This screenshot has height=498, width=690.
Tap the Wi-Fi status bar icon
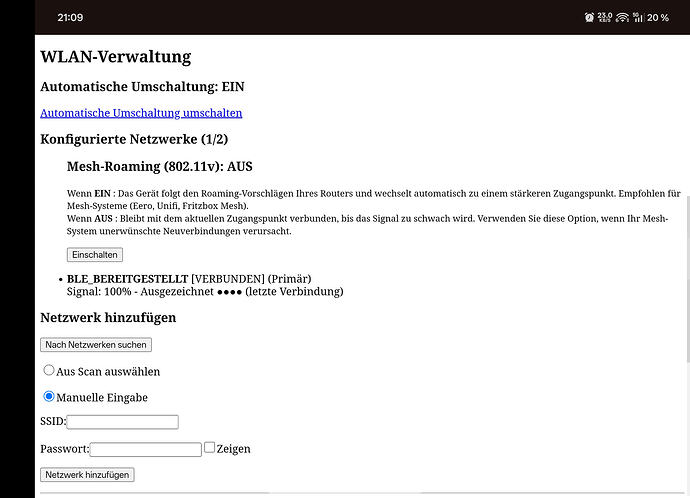click(x=622, y=17)
